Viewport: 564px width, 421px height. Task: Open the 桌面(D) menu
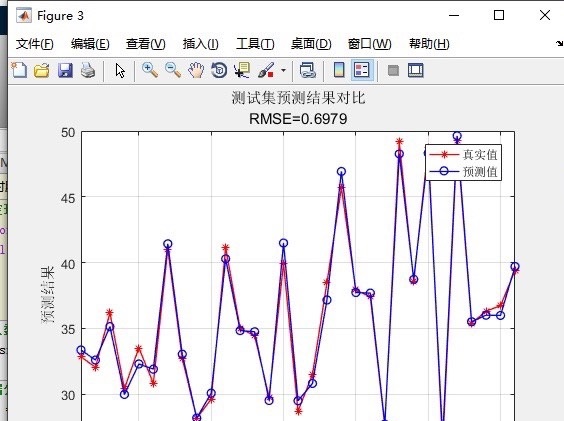pos(311,44)
